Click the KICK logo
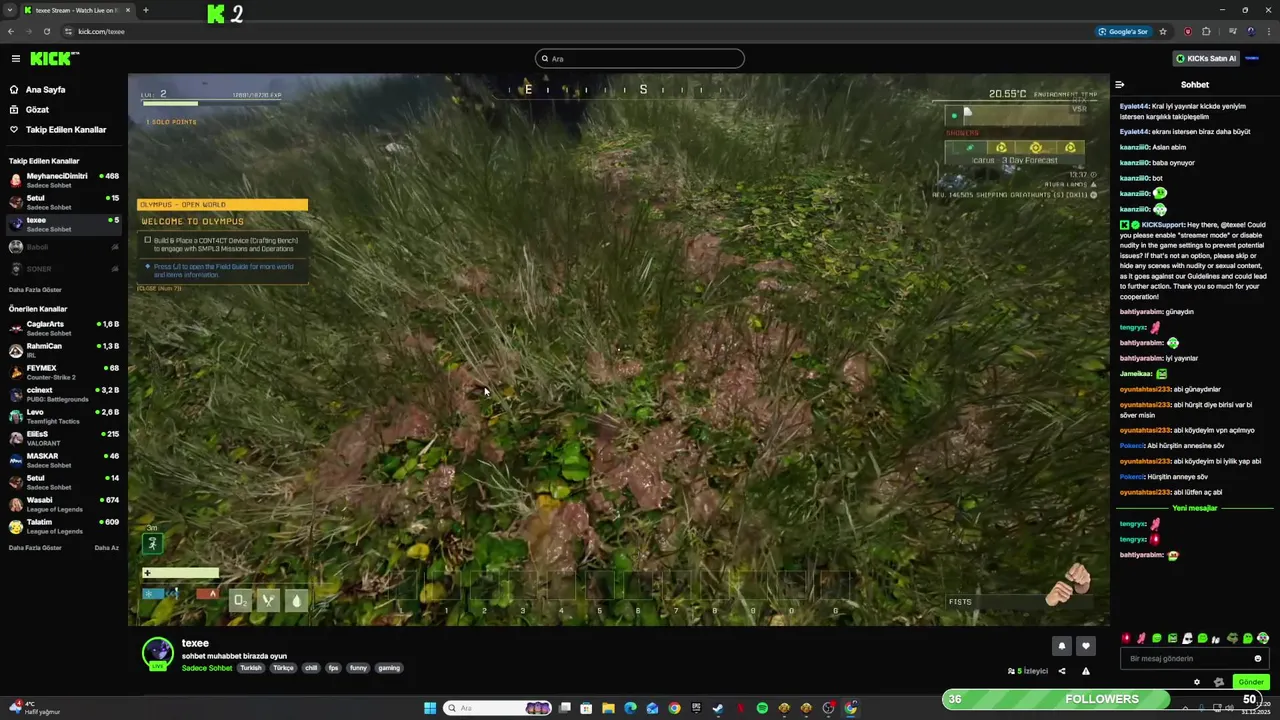This screenshot has width=1280, height=720. (54, 58)
